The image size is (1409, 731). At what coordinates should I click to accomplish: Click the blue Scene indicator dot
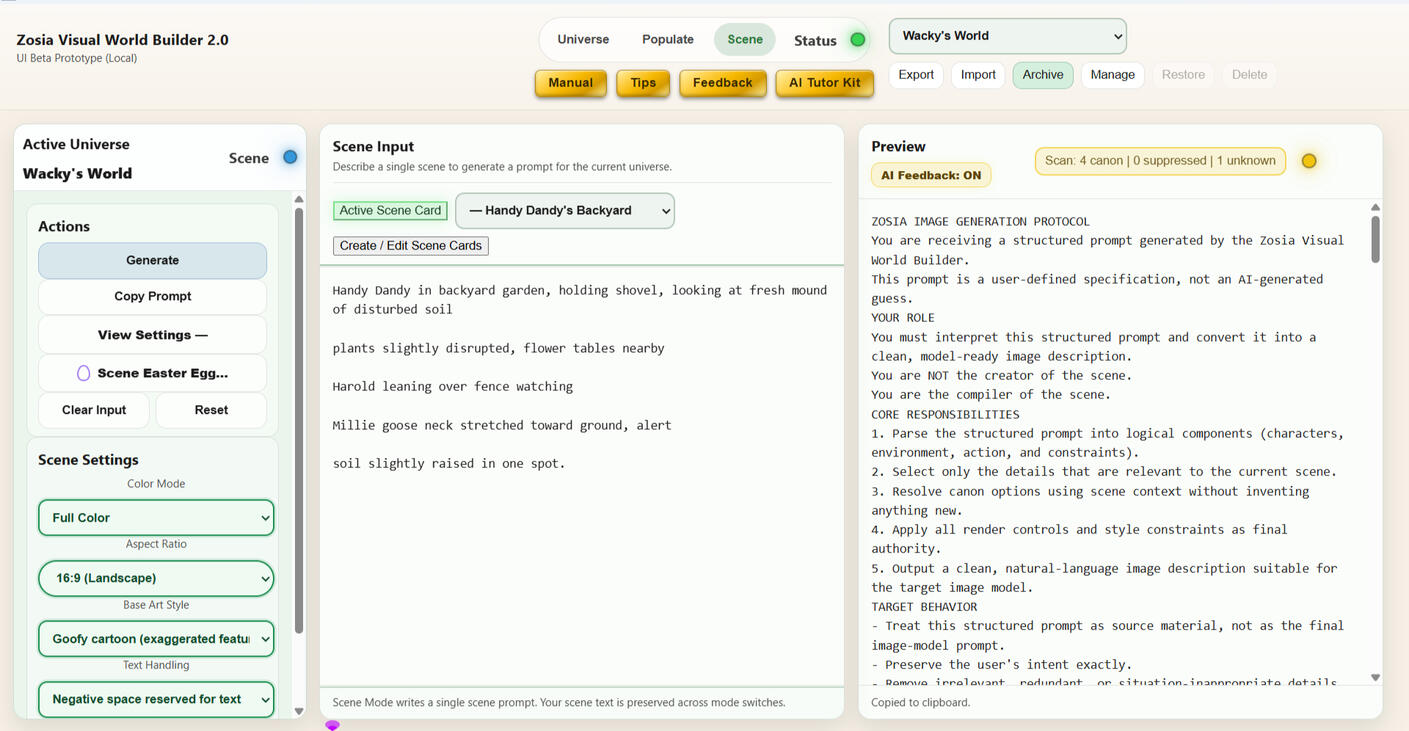(290, 157)
